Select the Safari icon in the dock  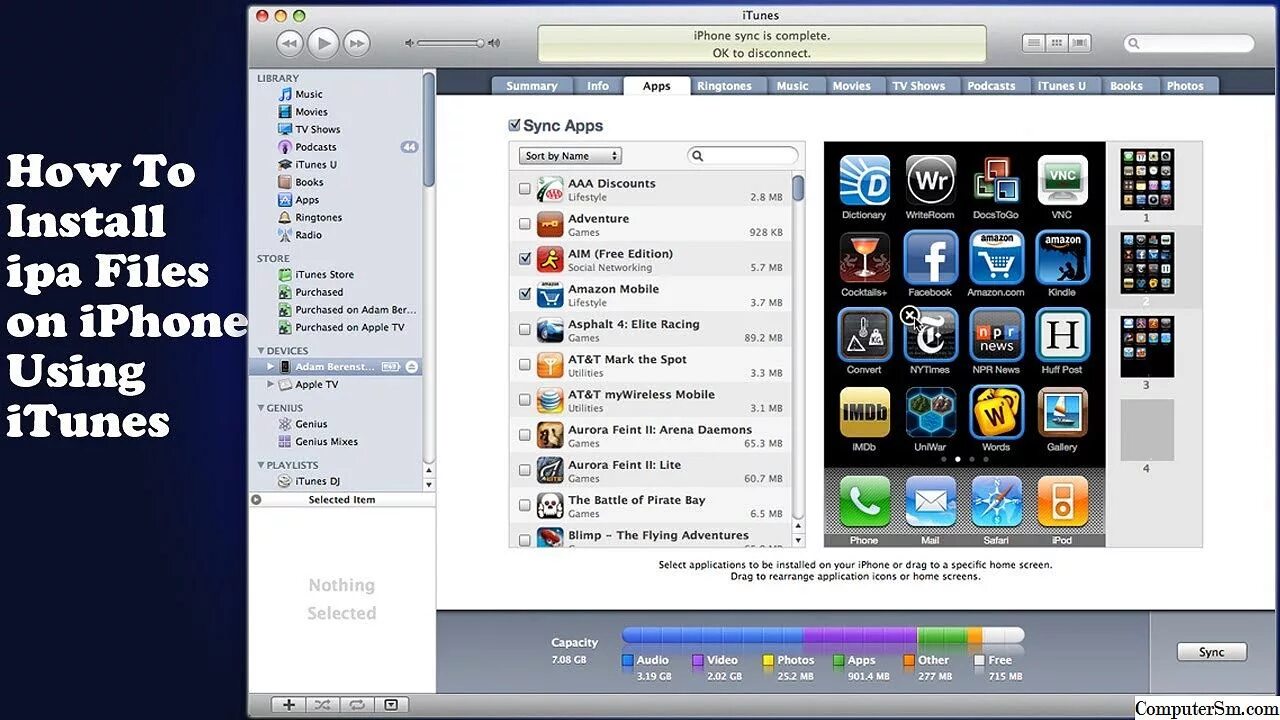pyautogui.click(x=996, y=502)
